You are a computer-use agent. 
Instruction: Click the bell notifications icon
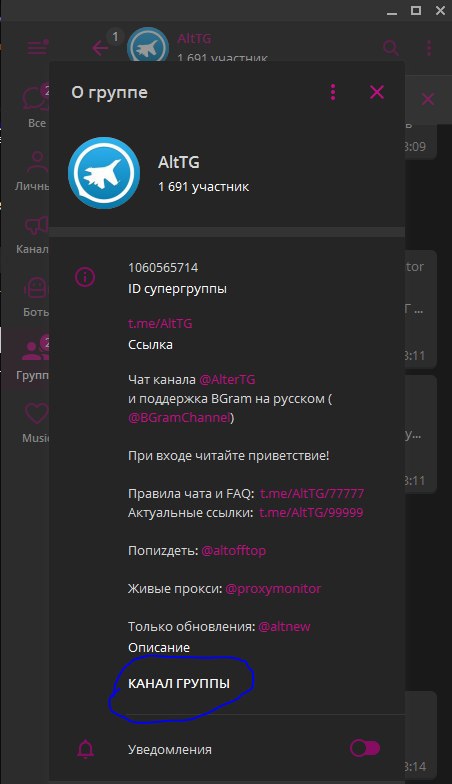click(86, 749)
